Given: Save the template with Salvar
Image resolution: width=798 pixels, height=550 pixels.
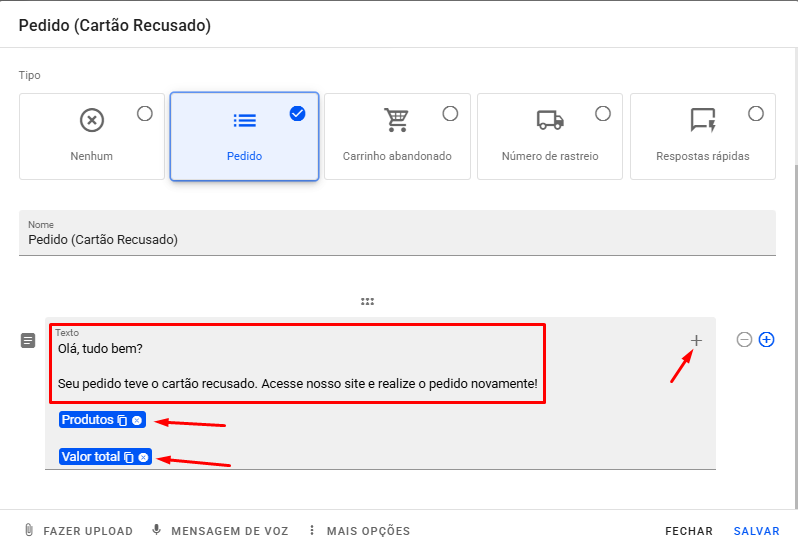Looking at the screenshot, I should point(756,531).
